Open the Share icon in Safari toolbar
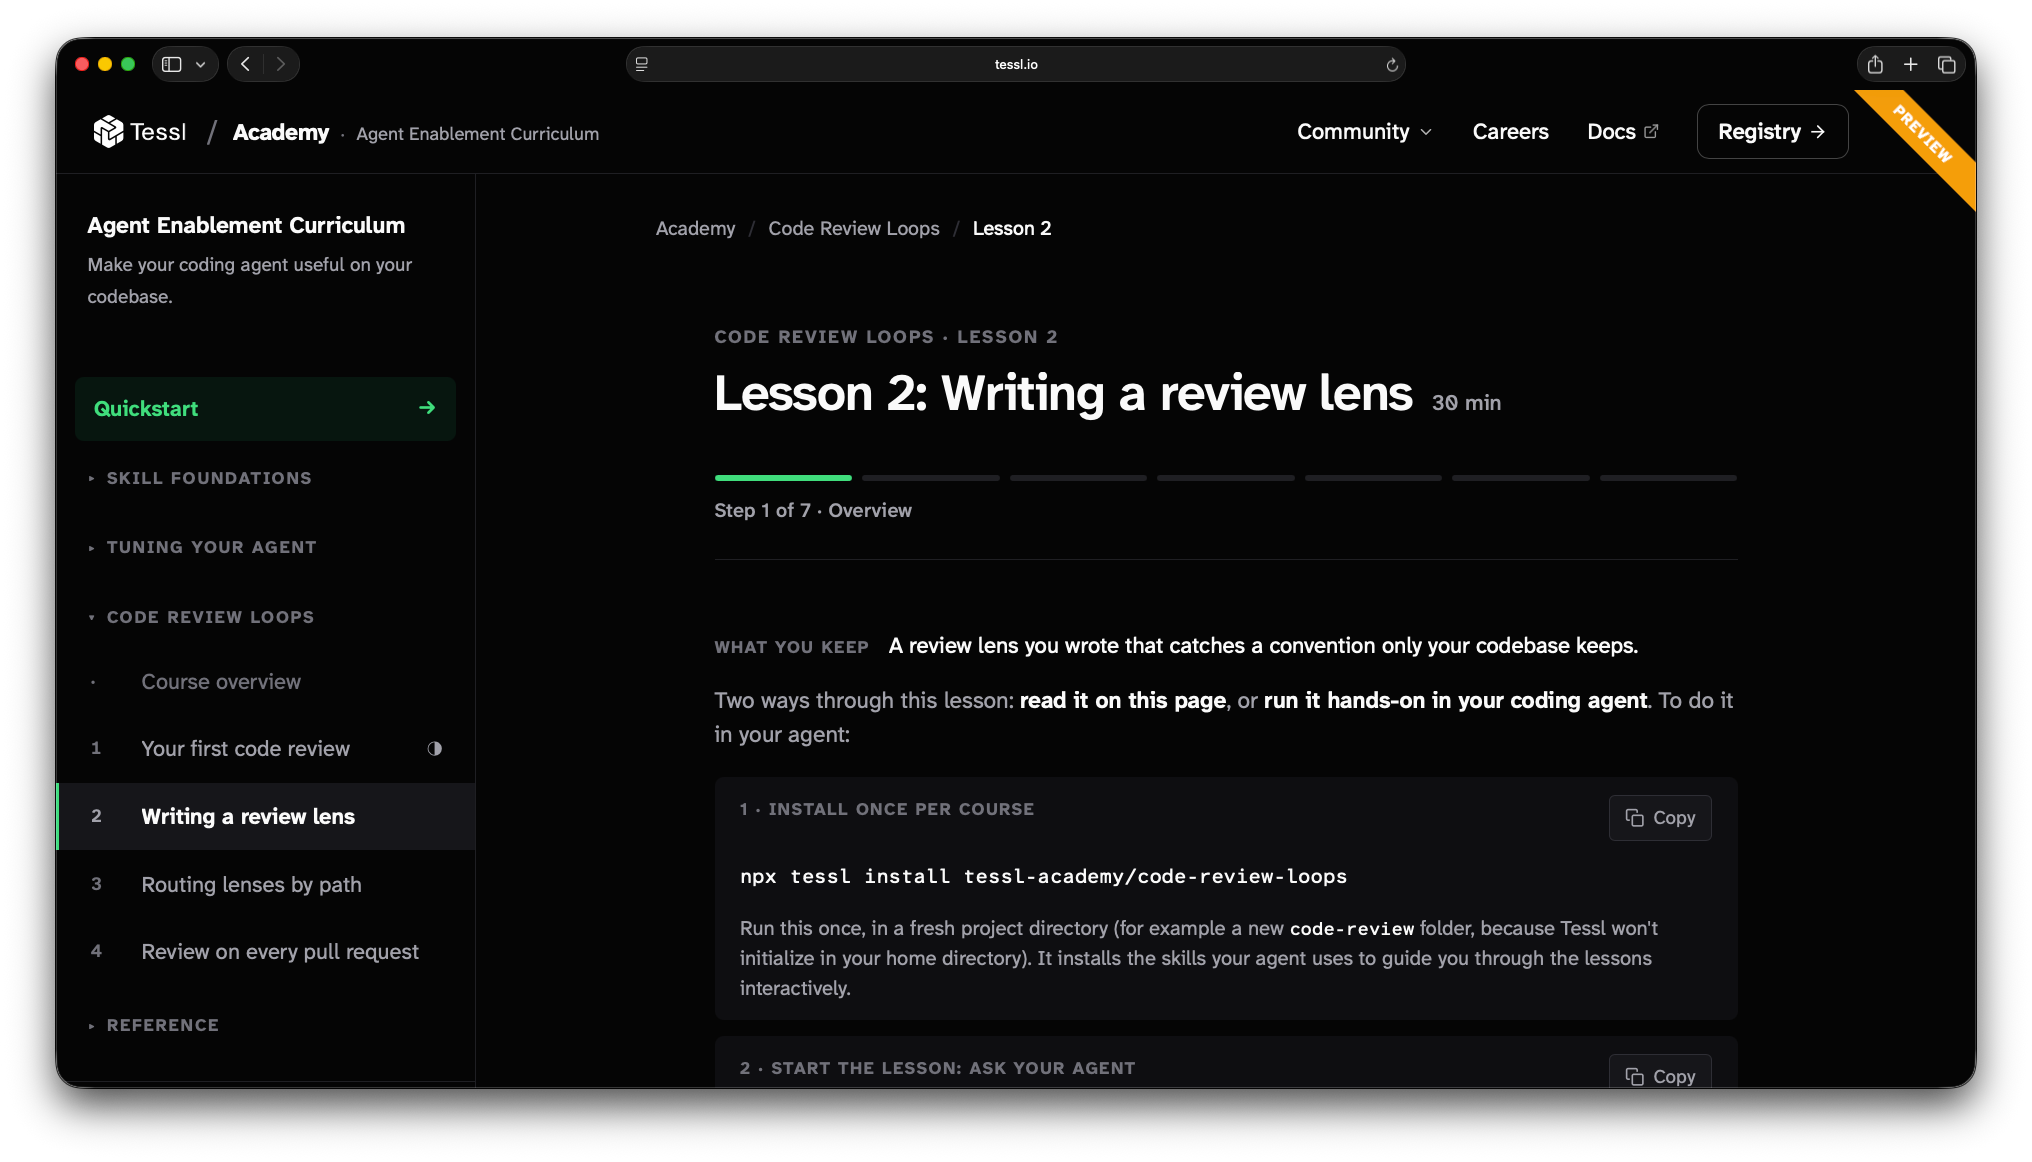This screenshot has width=2032, height=1162. tap(1875, 64)
